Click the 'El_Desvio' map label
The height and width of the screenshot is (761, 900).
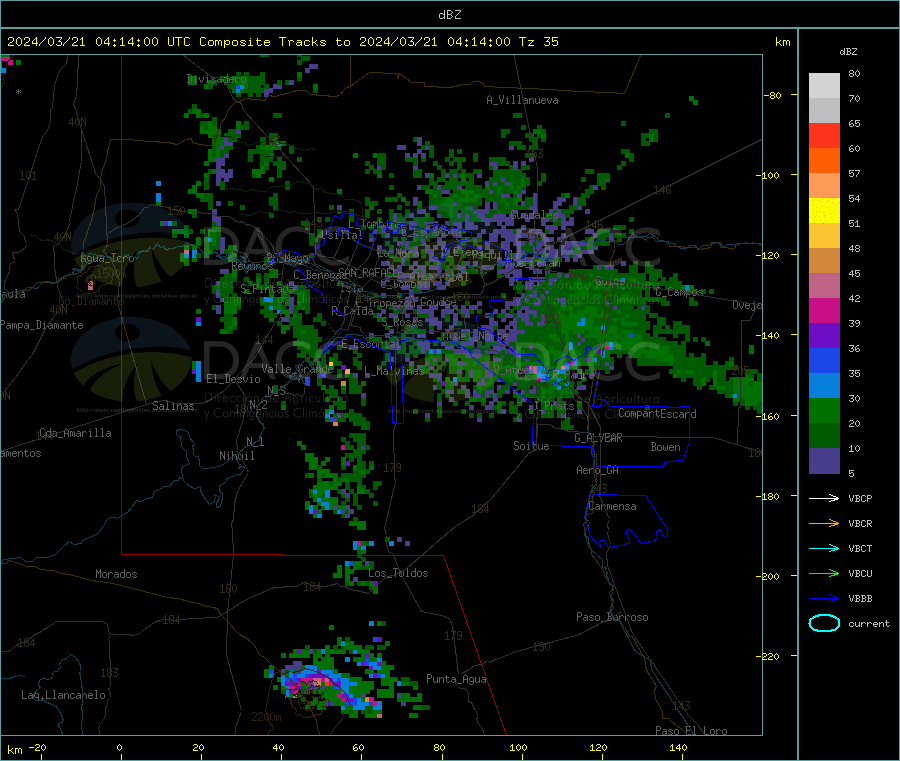pos(233,379)
